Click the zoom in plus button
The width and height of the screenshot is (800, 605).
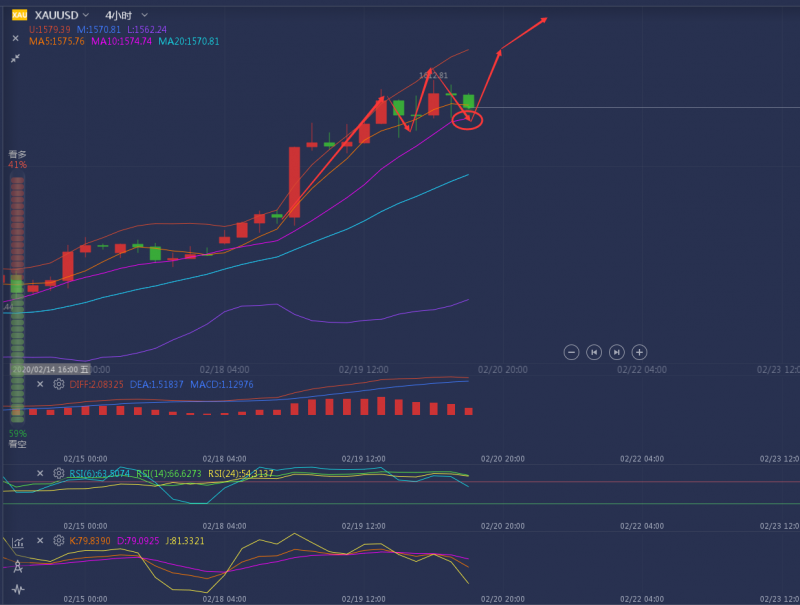click(639, 352)
